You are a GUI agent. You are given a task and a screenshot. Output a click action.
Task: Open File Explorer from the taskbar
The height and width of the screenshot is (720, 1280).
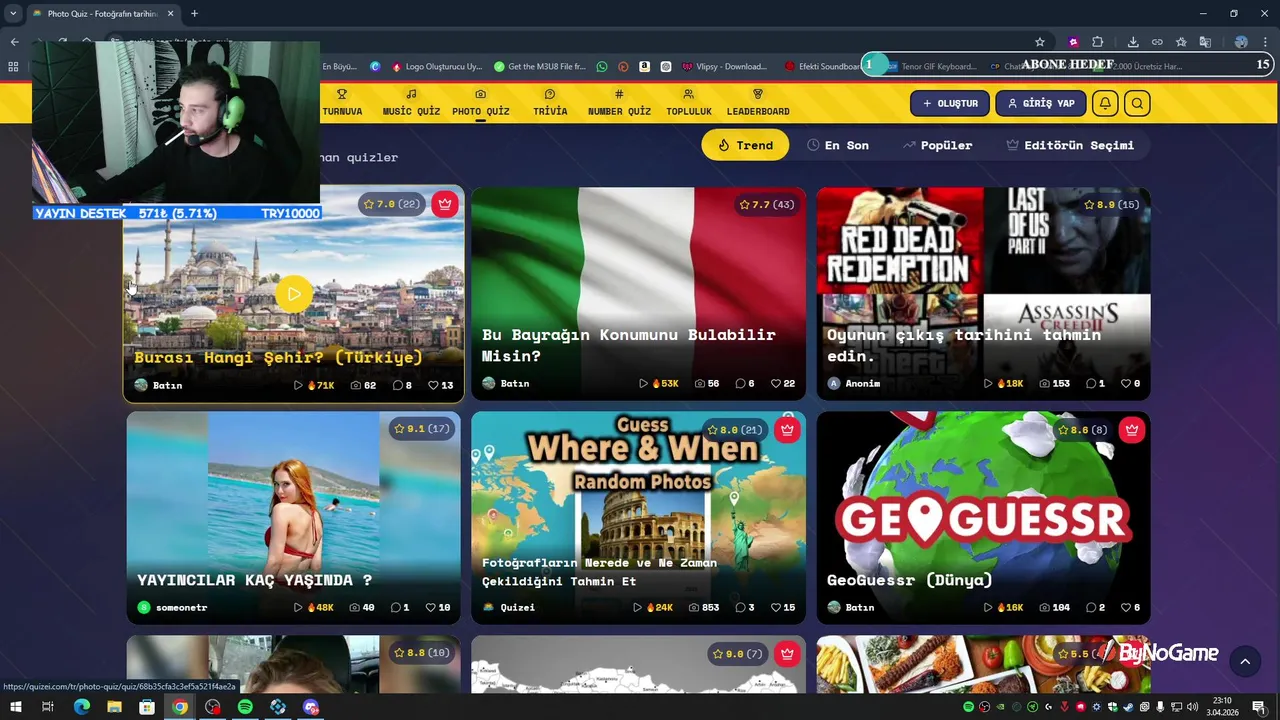pyautogui.click(x=114, y=707)
